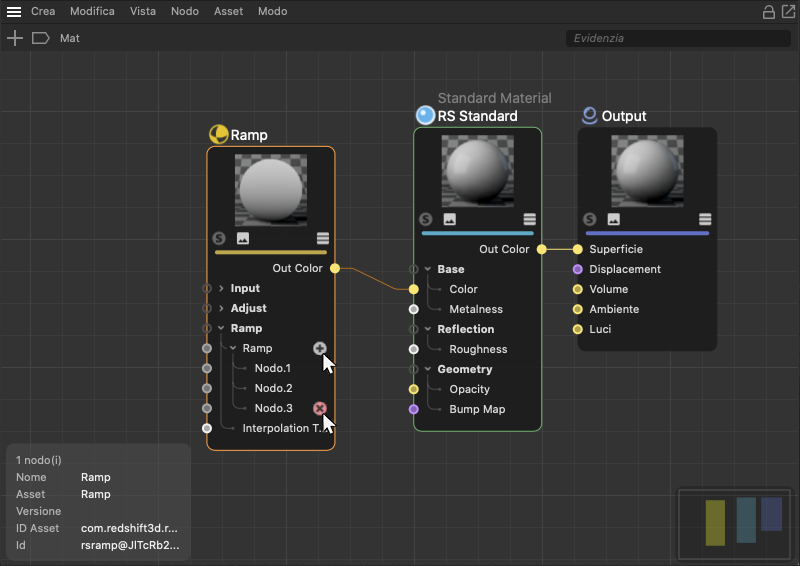This screenshot has height=566, width=800.
Task: Click the Opacity input port
Action: pos(414,389)
